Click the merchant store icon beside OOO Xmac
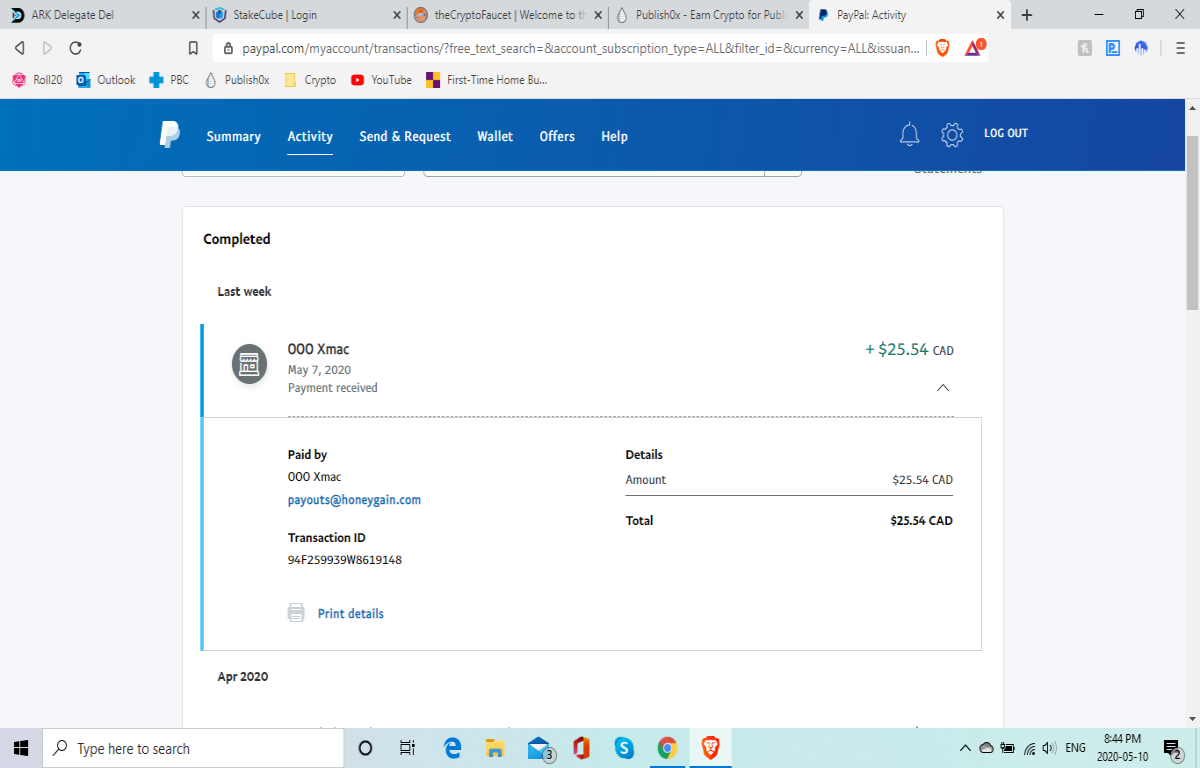 249,364
